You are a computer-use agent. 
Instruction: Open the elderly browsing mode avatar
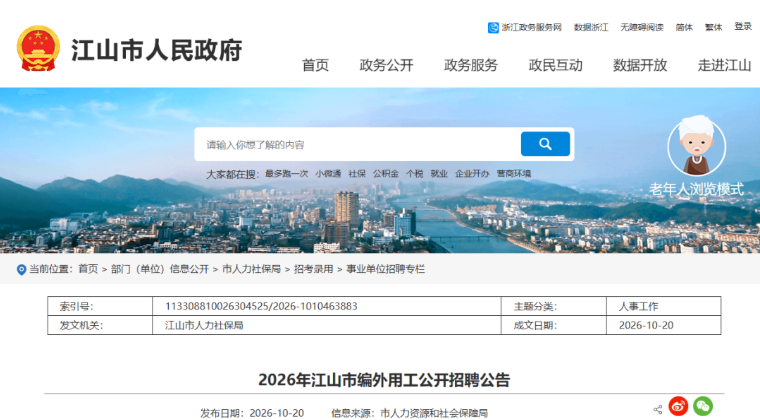click(697, 146)
